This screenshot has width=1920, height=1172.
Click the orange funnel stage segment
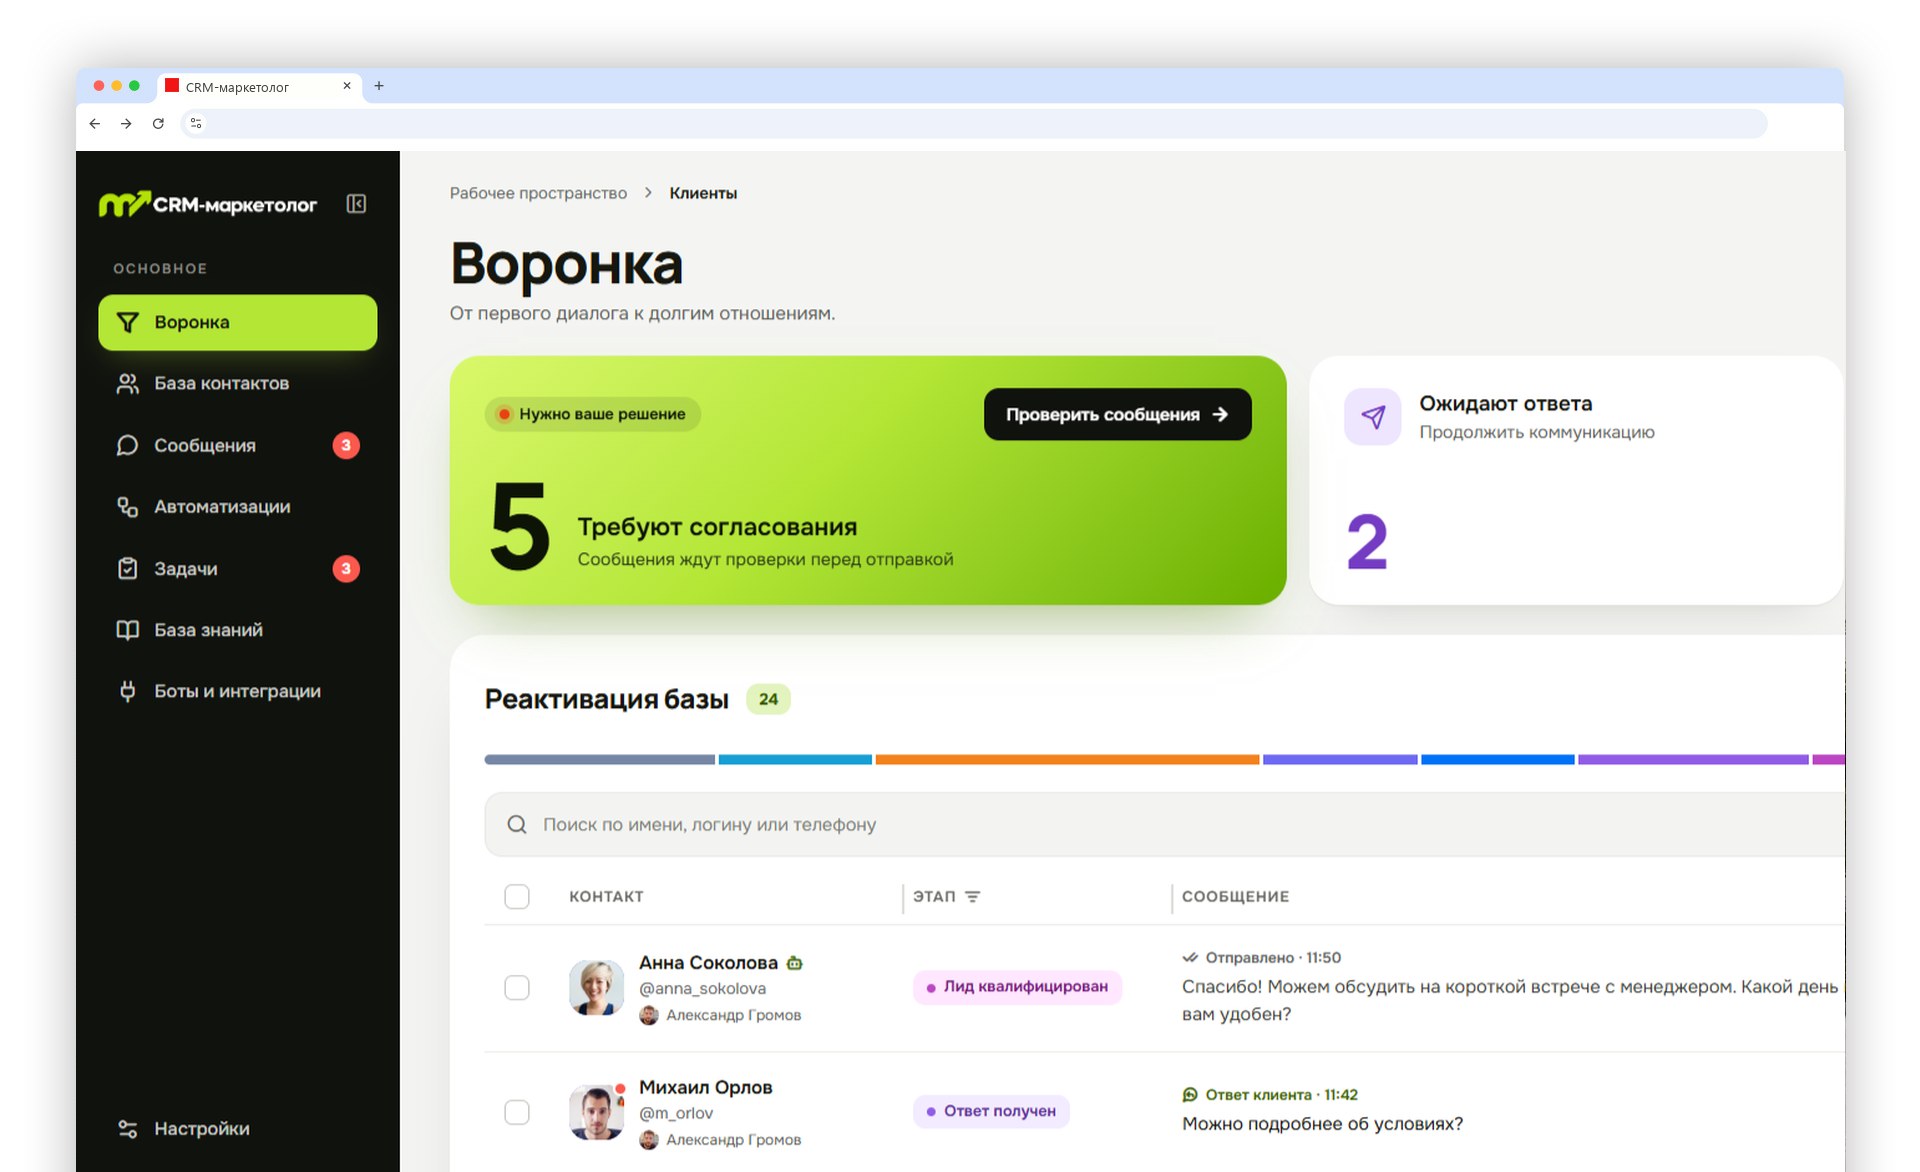1067,760
